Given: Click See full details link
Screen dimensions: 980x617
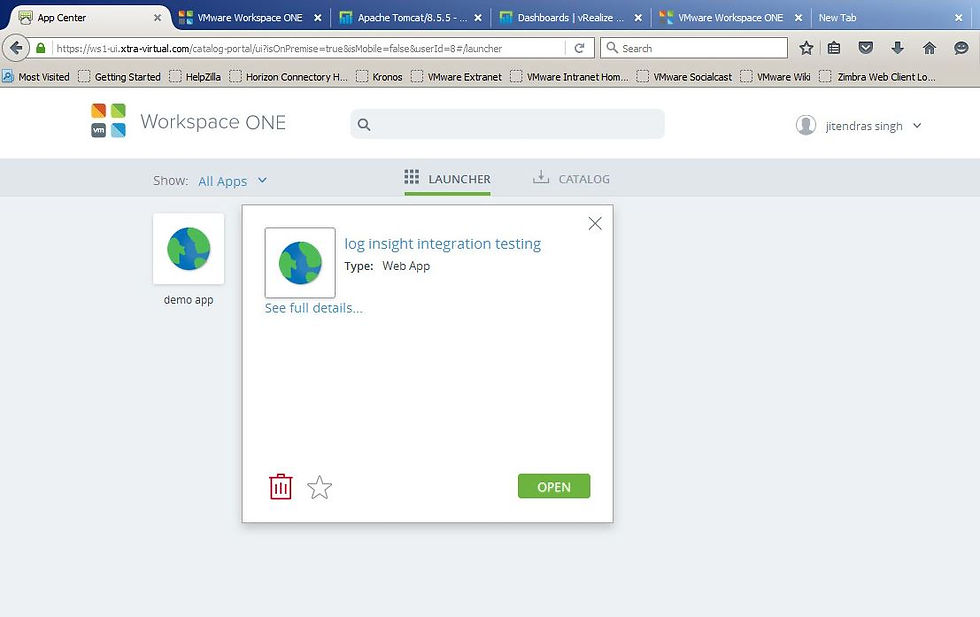Looking at the screenshot, I should click(314, 308).
